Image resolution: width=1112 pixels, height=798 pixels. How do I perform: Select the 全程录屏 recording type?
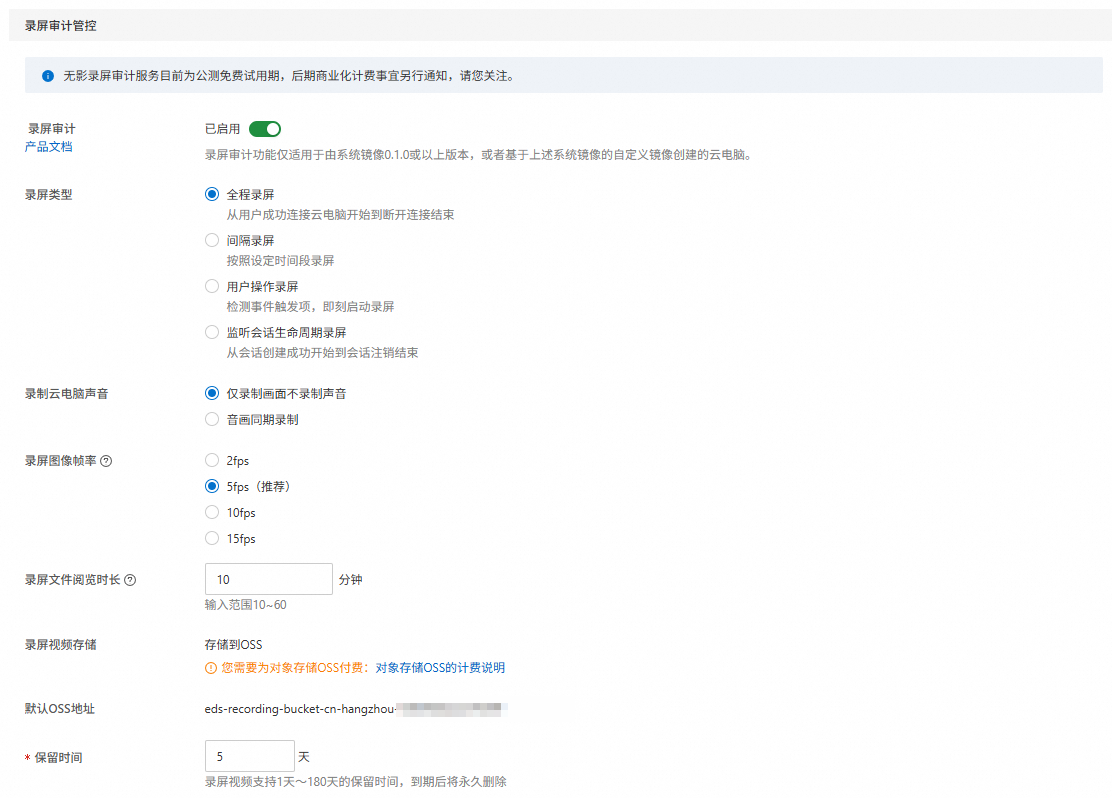(x=211, y=193)
